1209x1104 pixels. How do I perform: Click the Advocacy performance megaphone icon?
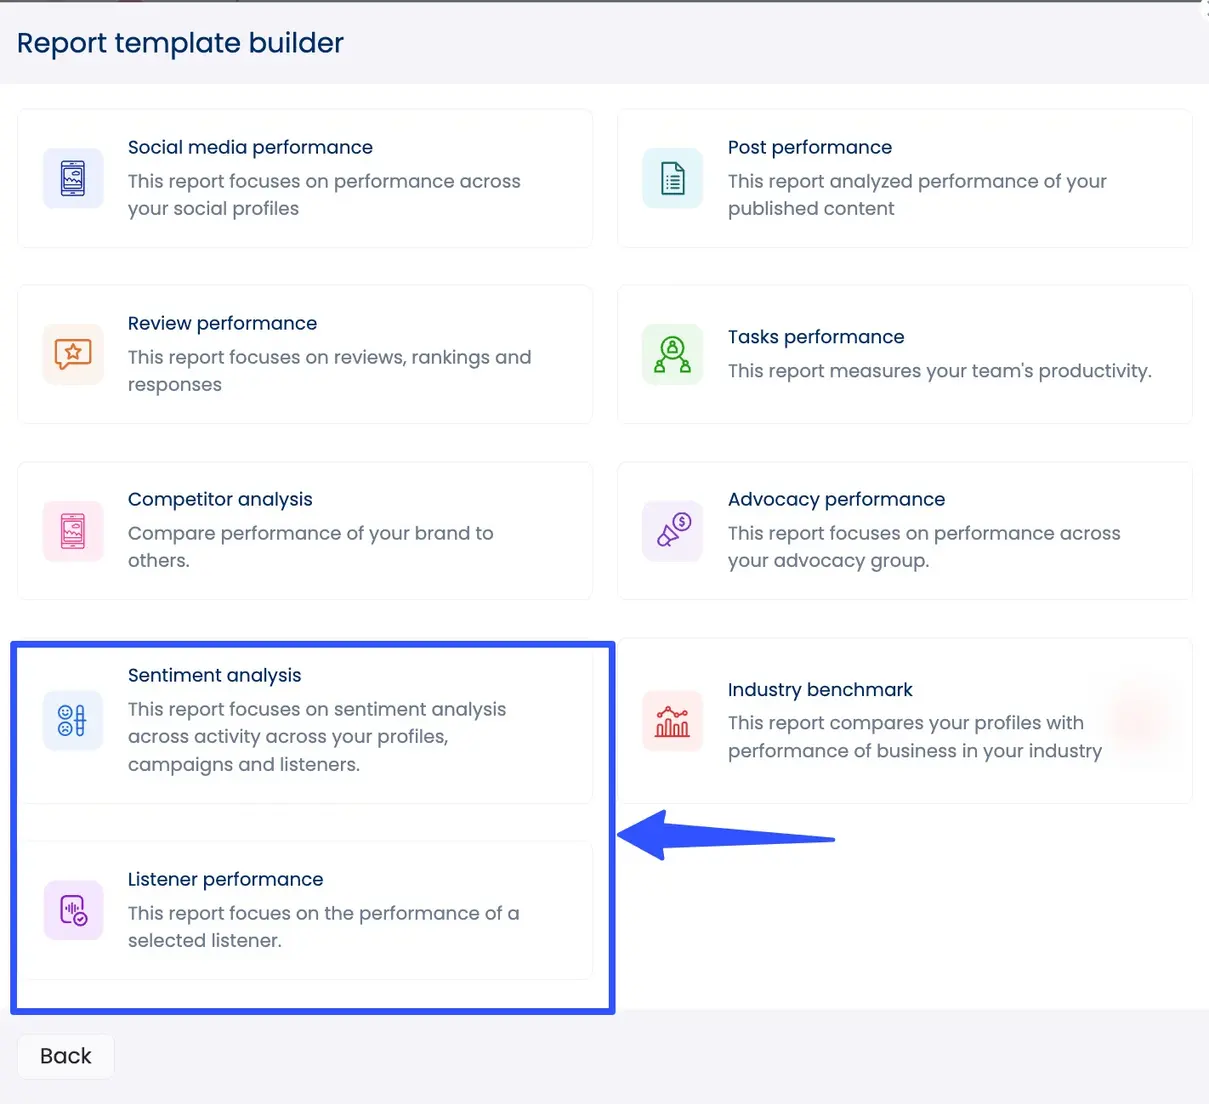673,531
